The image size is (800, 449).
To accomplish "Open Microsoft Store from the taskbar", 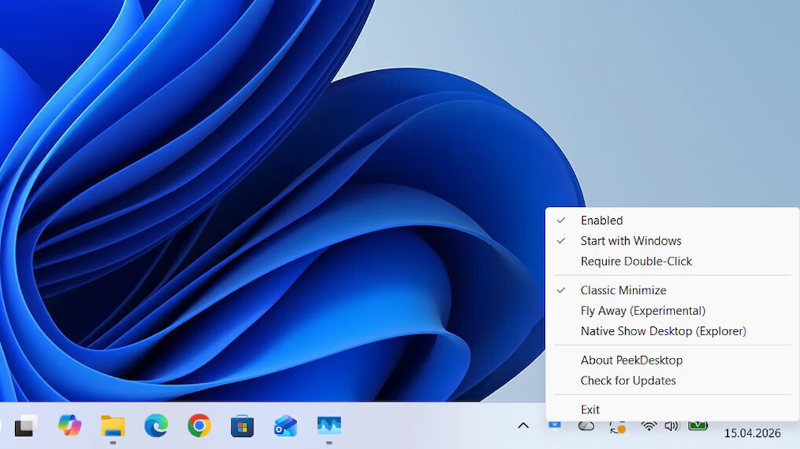I will pyautogui.click(x=242, y=426).
